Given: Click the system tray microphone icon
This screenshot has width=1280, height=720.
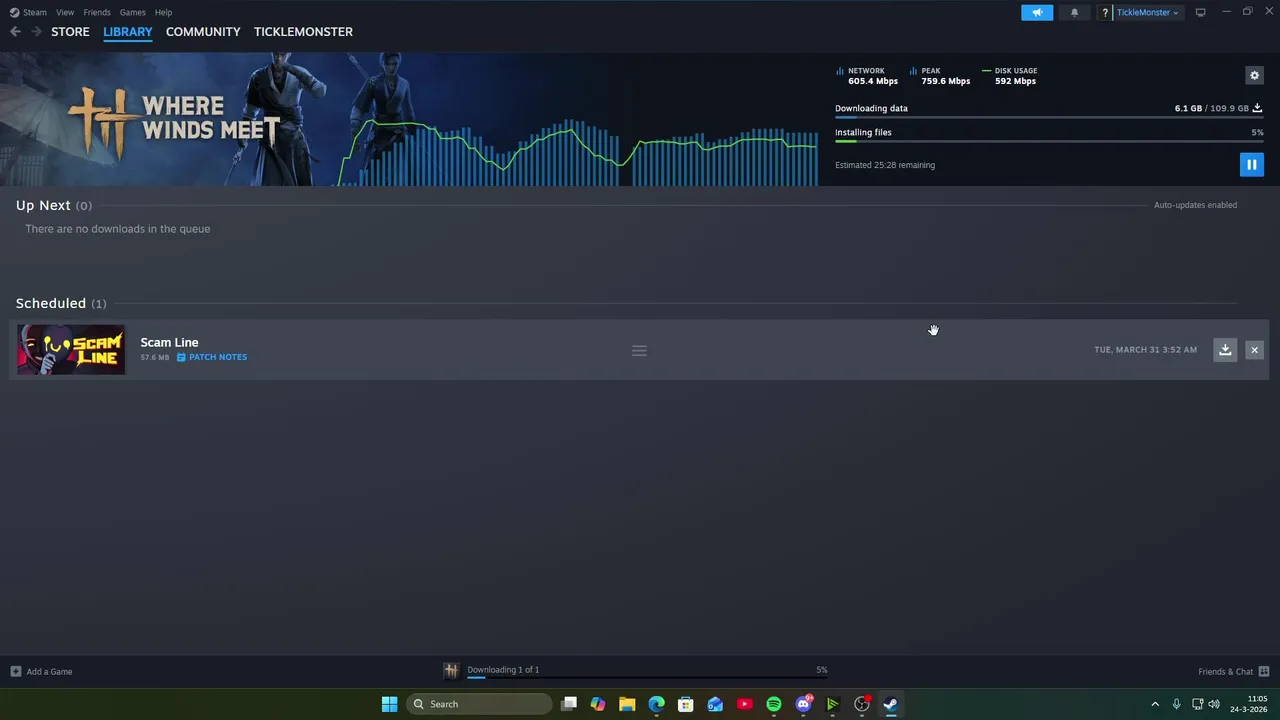Looking at the screenshot, I should click(x=1177, y=704).
